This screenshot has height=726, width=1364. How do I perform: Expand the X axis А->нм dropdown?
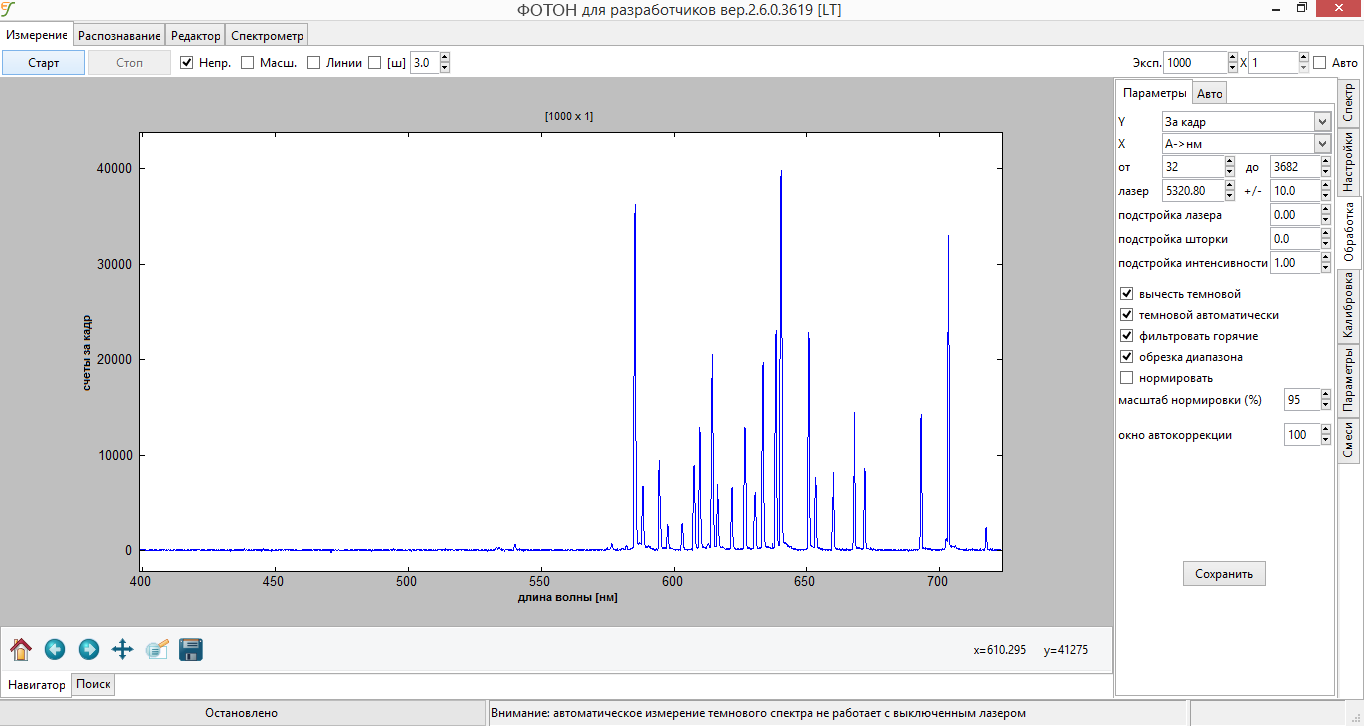pos(1246,143)
